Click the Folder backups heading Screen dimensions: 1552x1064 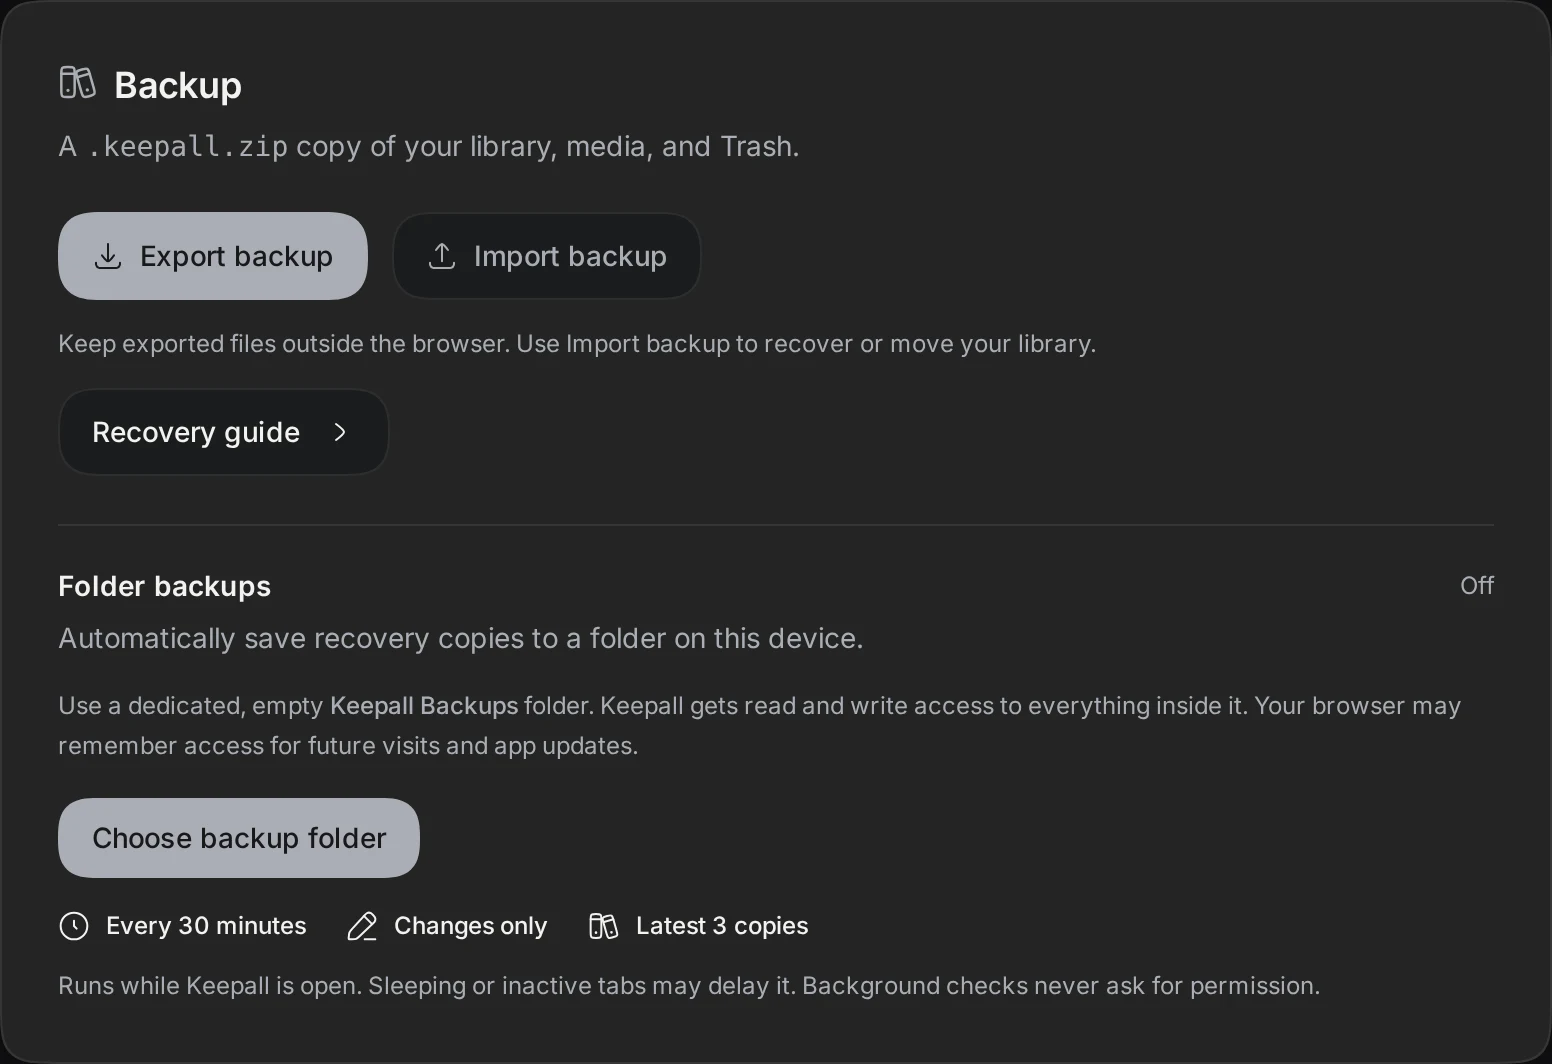pos(165,586)
